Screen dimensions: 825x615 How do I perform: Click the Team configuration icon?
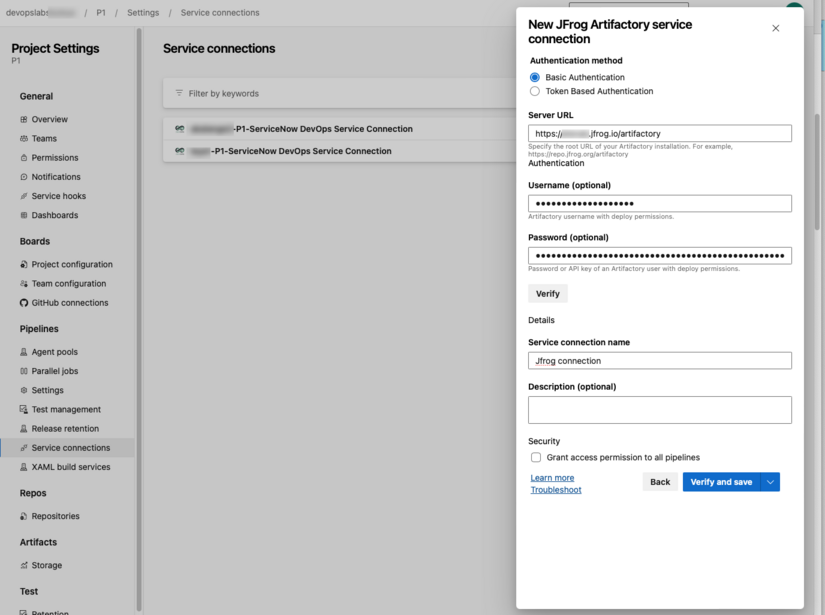click(24, 284)
